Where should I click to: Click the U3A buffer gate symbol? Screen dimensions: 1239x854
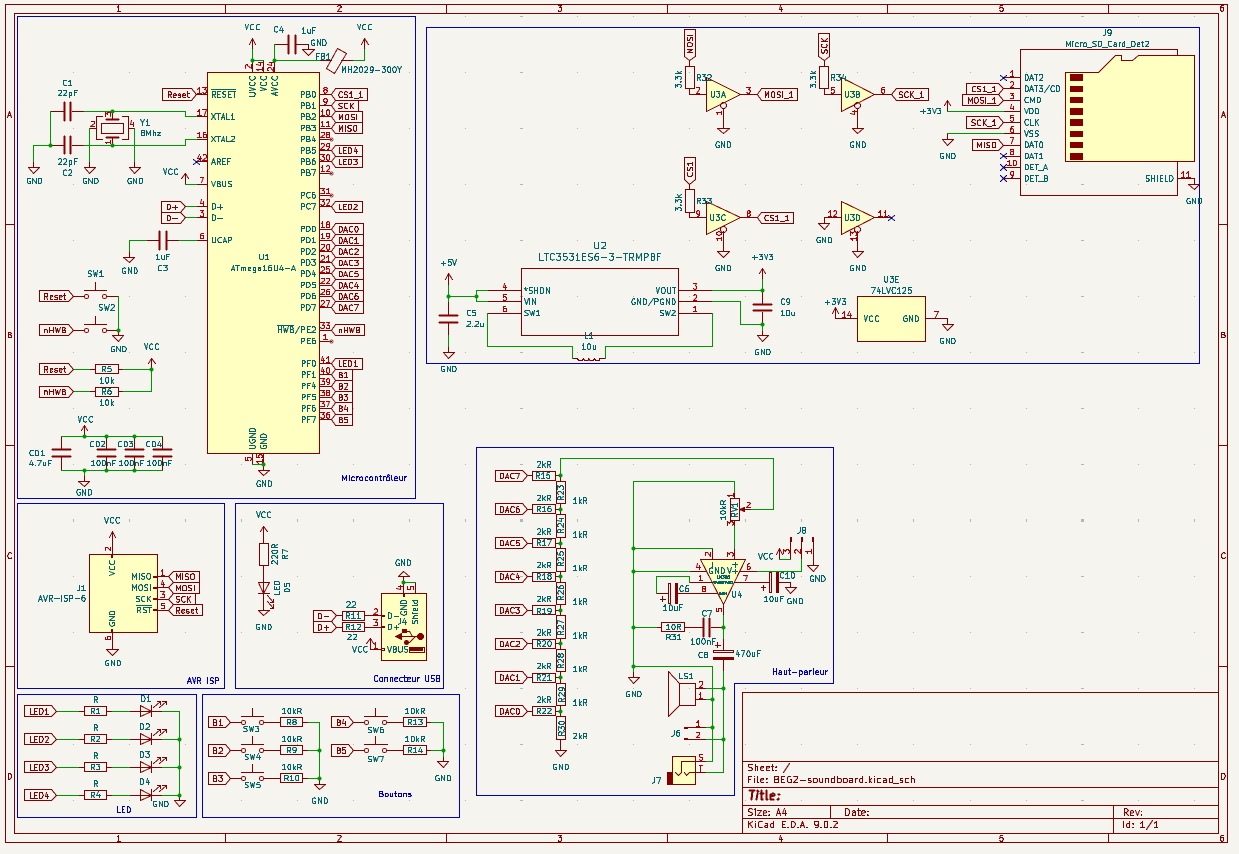[x=722, y=96]
